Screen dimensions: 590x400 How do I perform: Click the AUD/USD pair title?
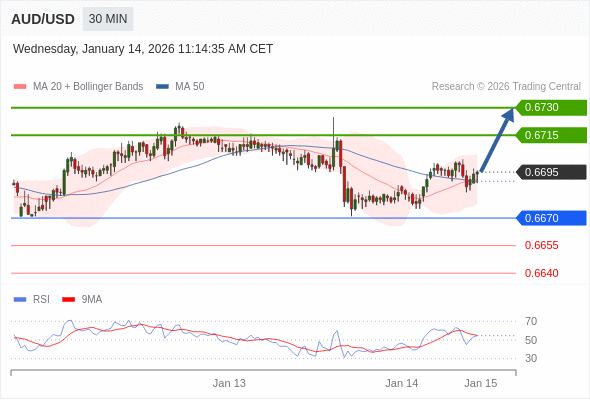(x=43, y=19)
